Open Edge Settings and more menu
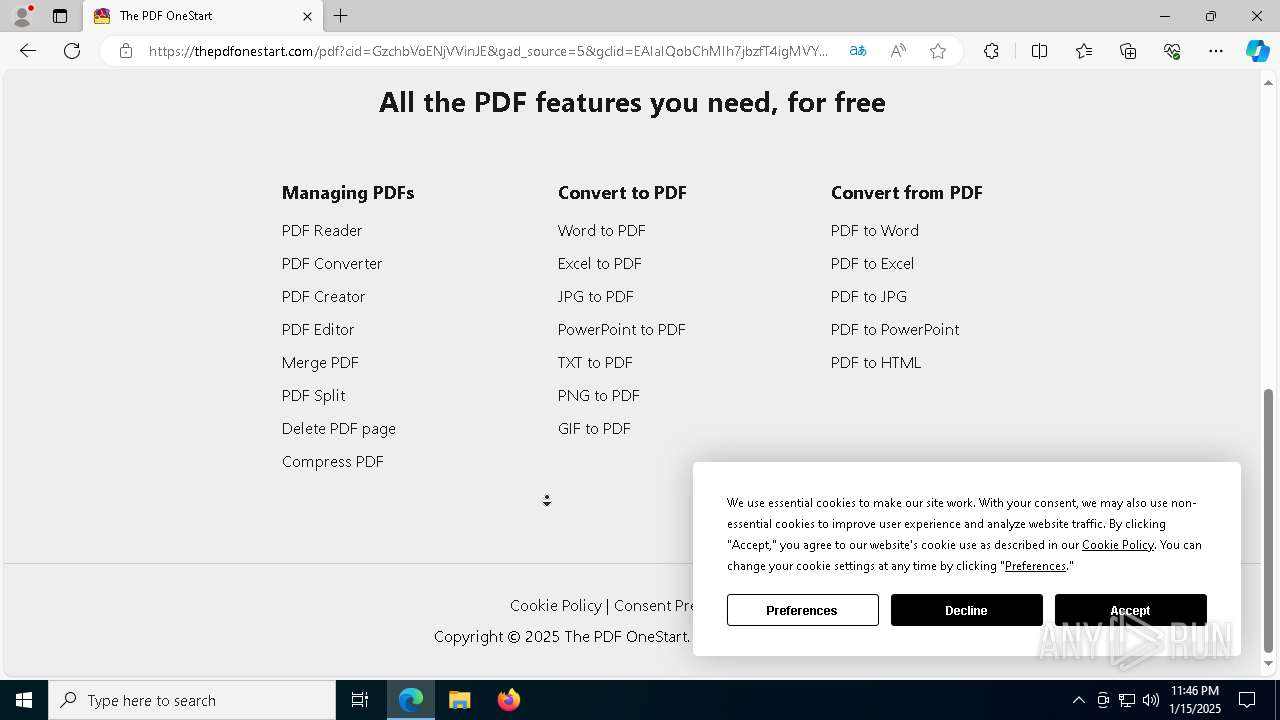Screen dimensions: 1280x720 [x=1216, y=51]
